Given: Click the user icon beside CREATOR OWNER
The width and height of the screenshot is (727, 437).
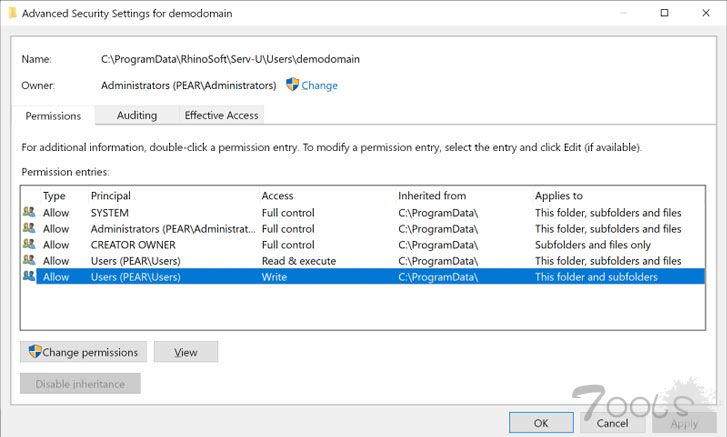Looking at the screenshot, I should [x=28, y=245].
